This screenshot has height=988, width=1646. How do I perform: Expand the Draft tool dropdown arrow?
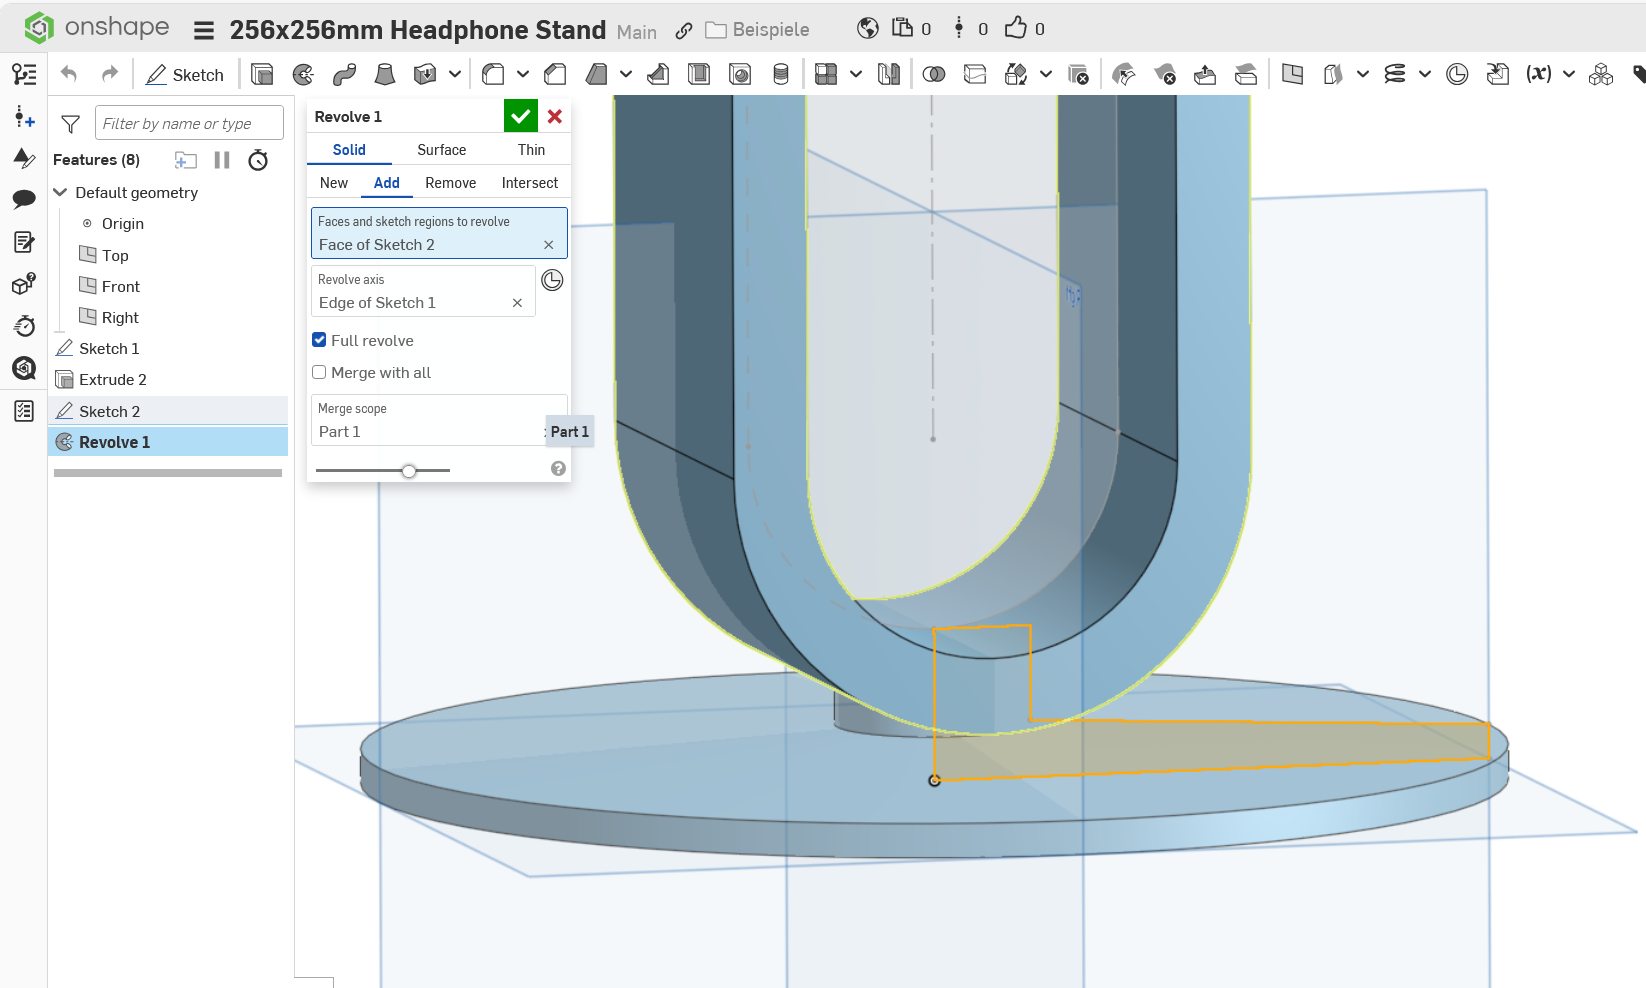626,74
